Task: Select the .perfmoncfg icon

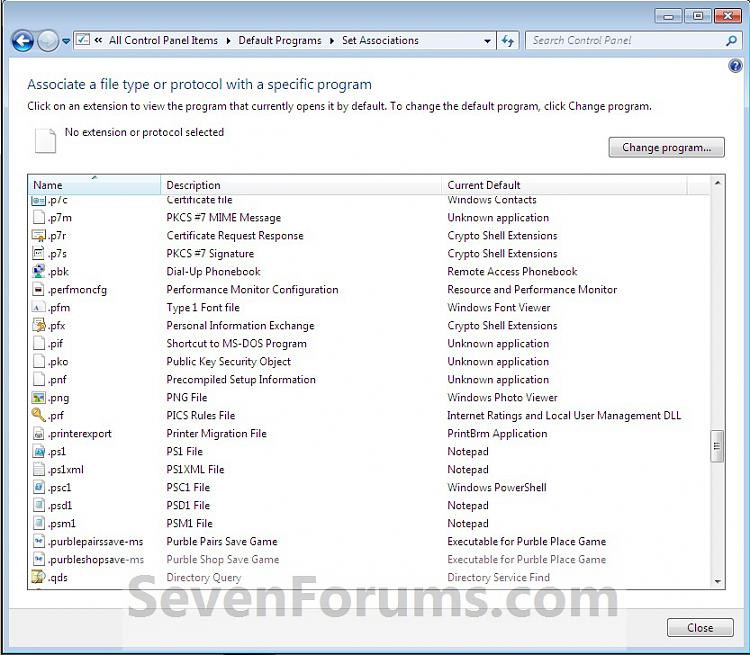Action: (39, 289)
